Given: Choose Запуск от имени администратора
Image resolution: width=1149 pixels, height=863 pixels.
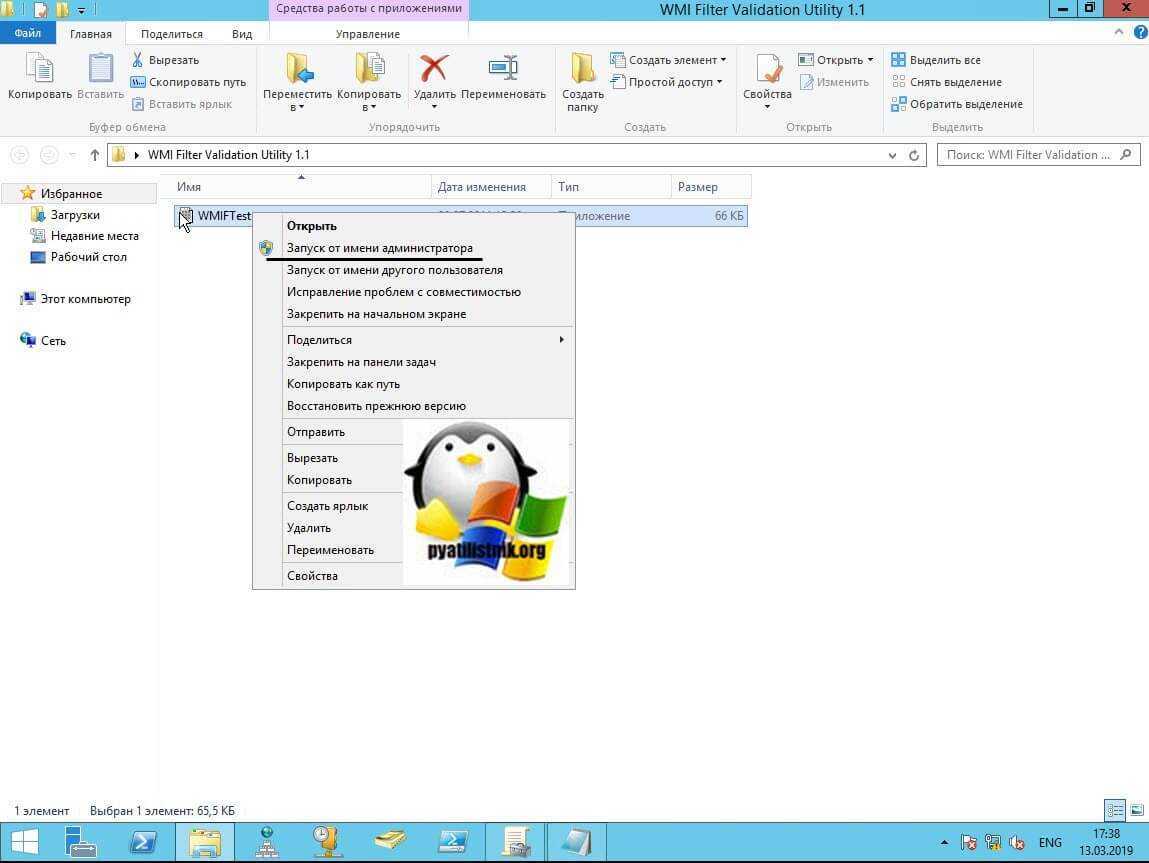Looking at the screenshot, I should [379, 248].
